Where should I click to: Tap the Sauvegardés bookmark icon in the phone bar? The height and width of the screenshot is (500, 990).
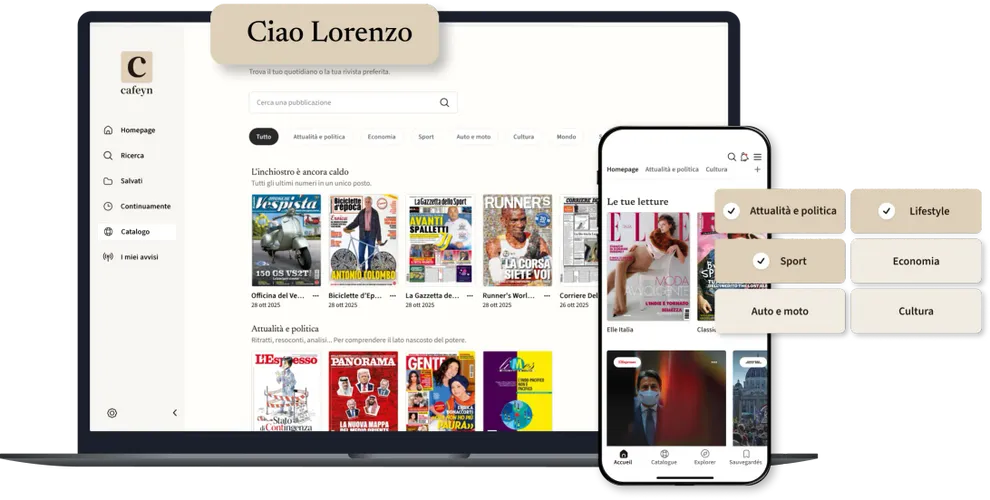tap(746, 454)
